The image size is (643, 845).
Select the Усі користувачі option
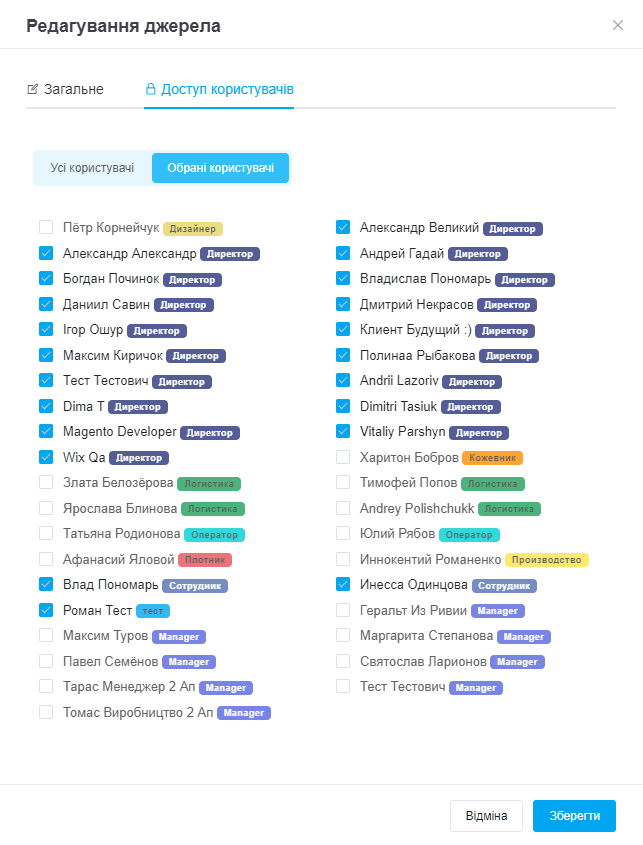tap(92, 168)
